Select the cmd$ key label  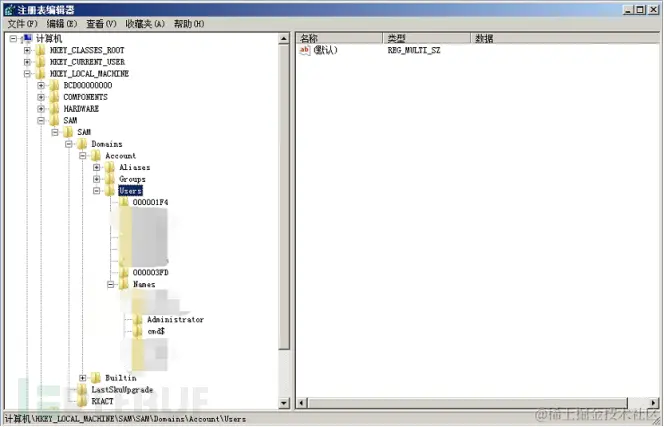tap(156, 331)
